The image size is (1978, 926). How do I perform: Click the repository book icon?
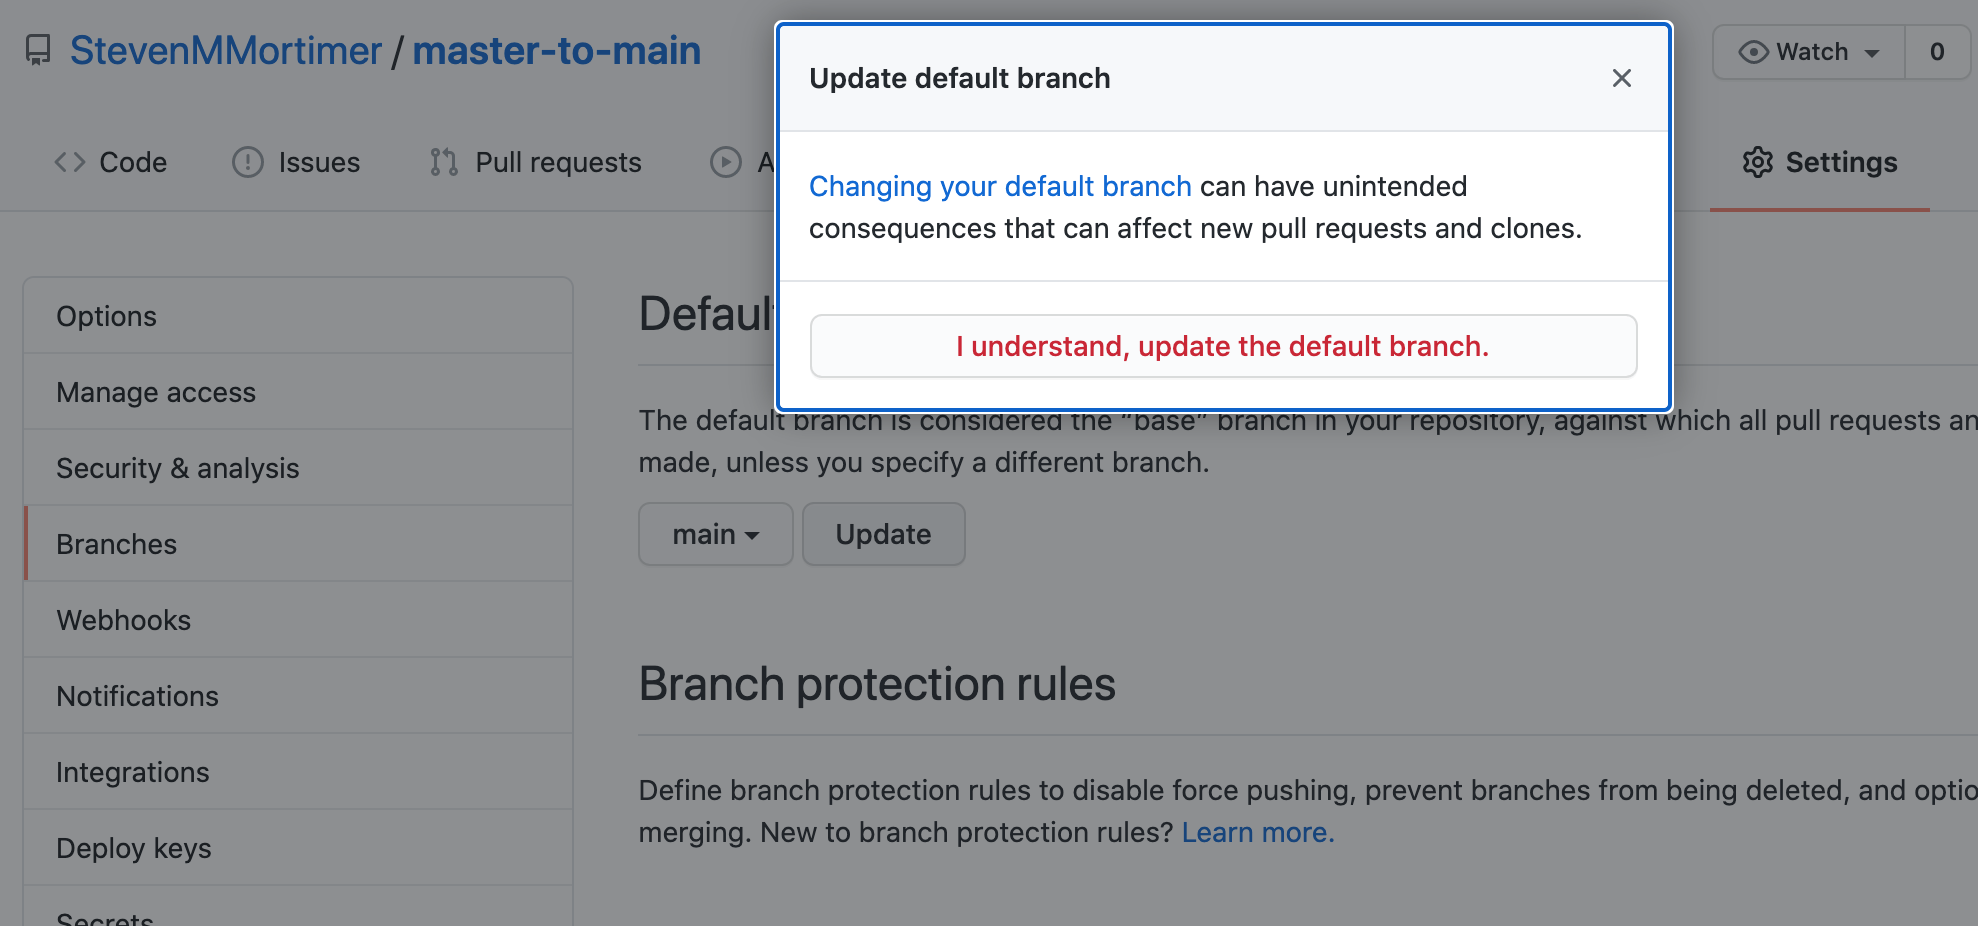(38, 50)
